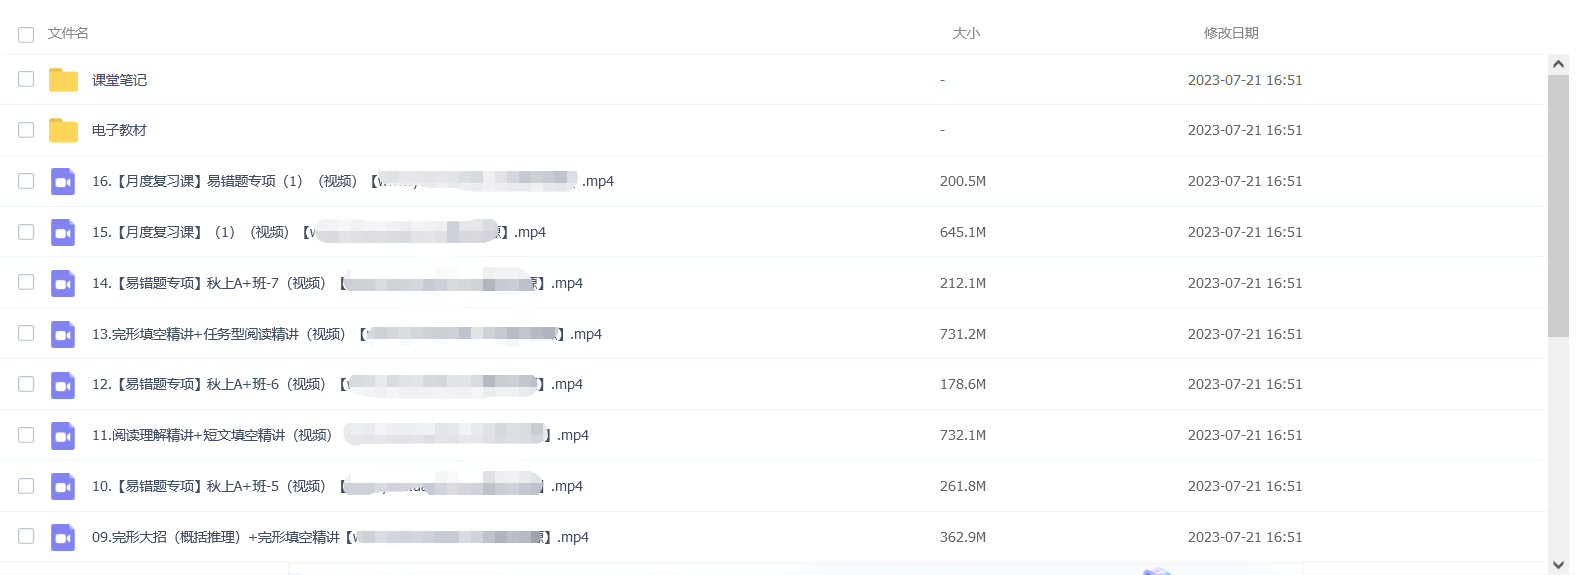Click video icon of file 09.完形大招
The height and width of the screenshot is (575, 1576).
[63, 537]
